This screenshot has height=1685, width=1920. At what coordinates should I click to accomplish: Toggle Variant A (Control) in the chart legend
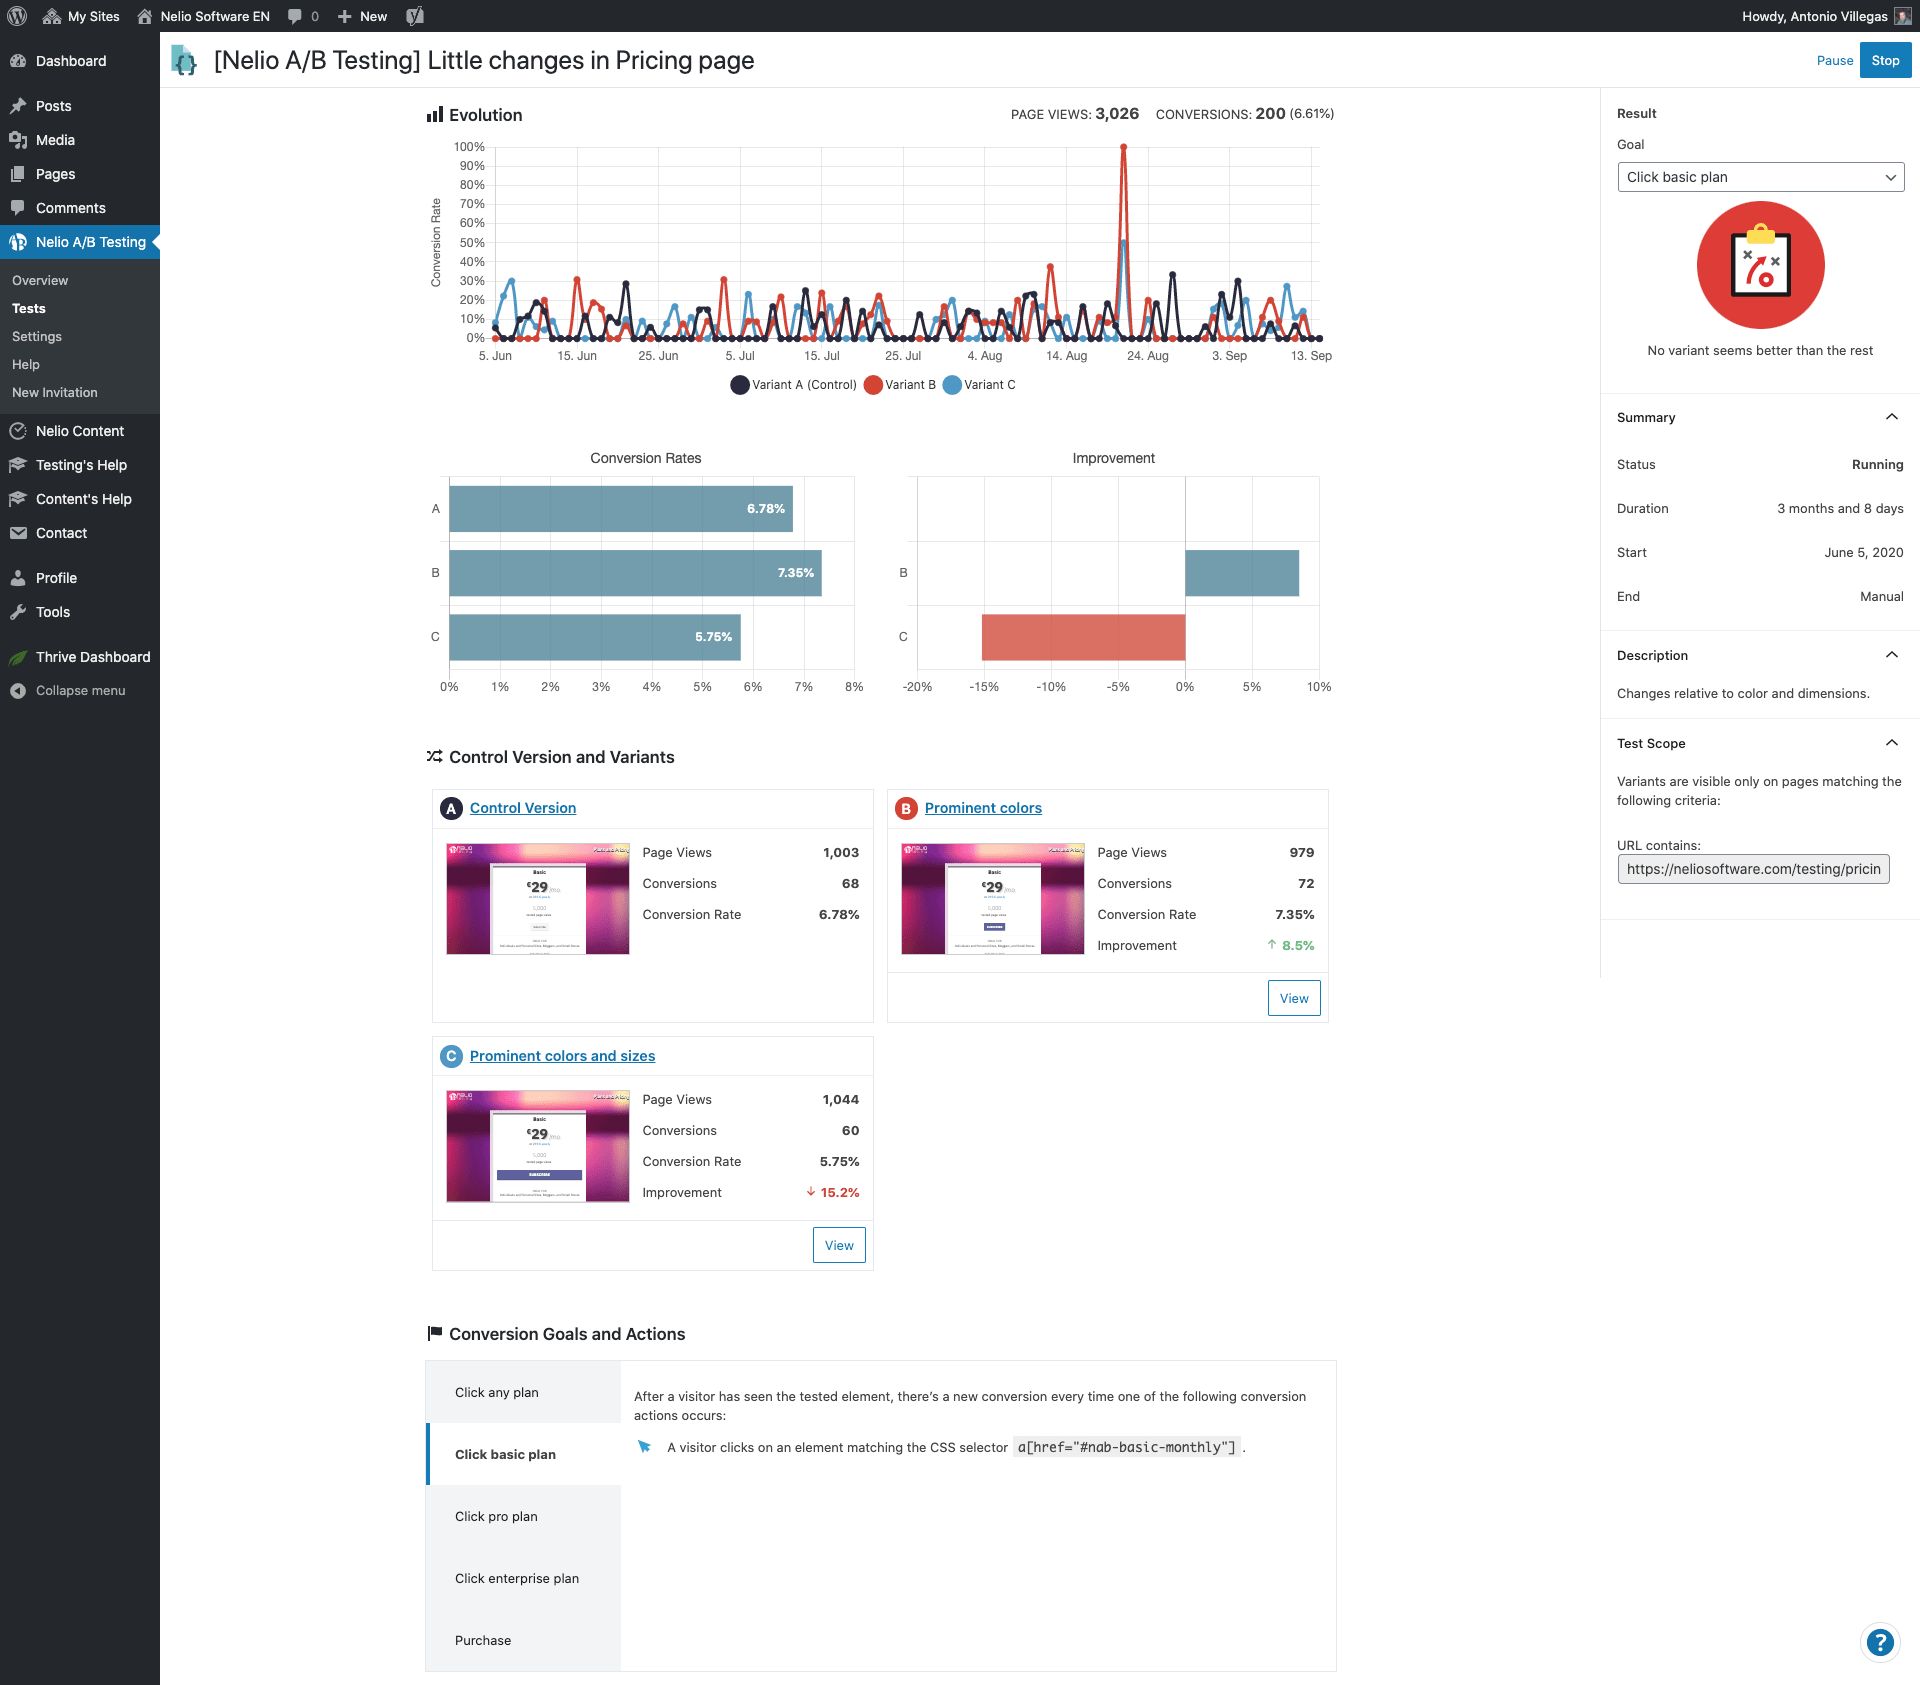[794, 385]
